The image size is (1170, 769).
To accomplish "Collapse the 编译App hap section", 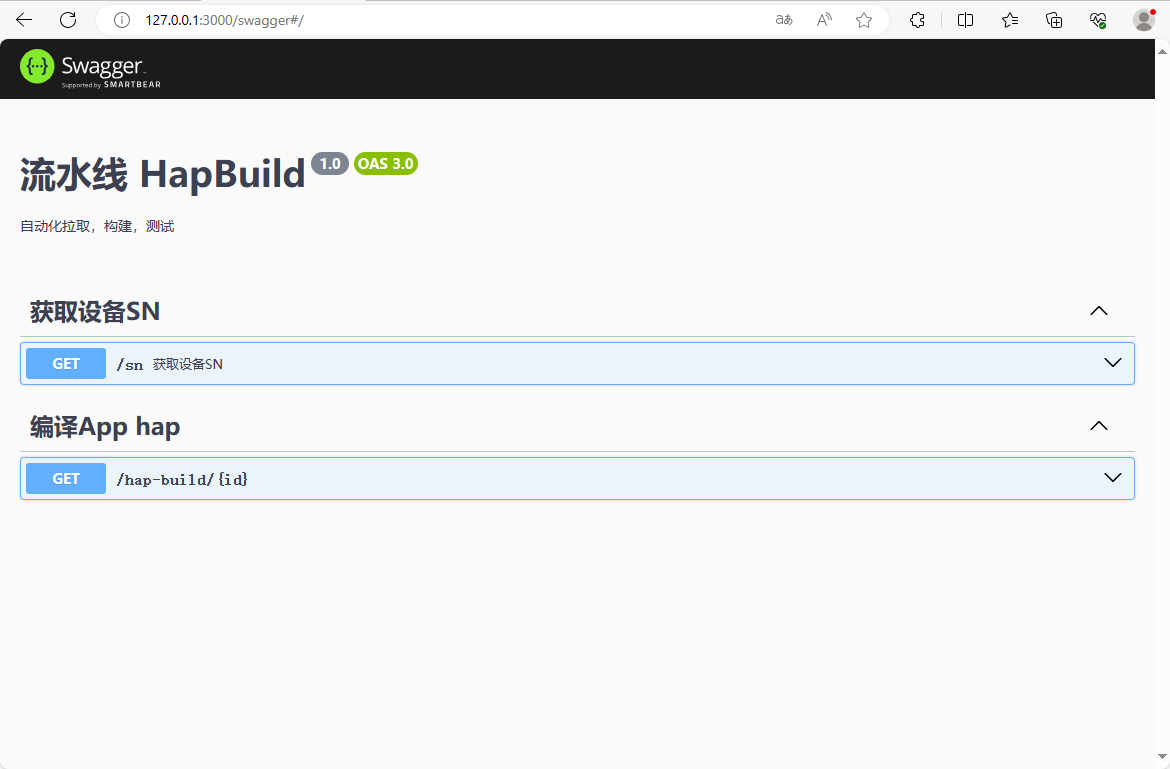I will point(1098,426).
